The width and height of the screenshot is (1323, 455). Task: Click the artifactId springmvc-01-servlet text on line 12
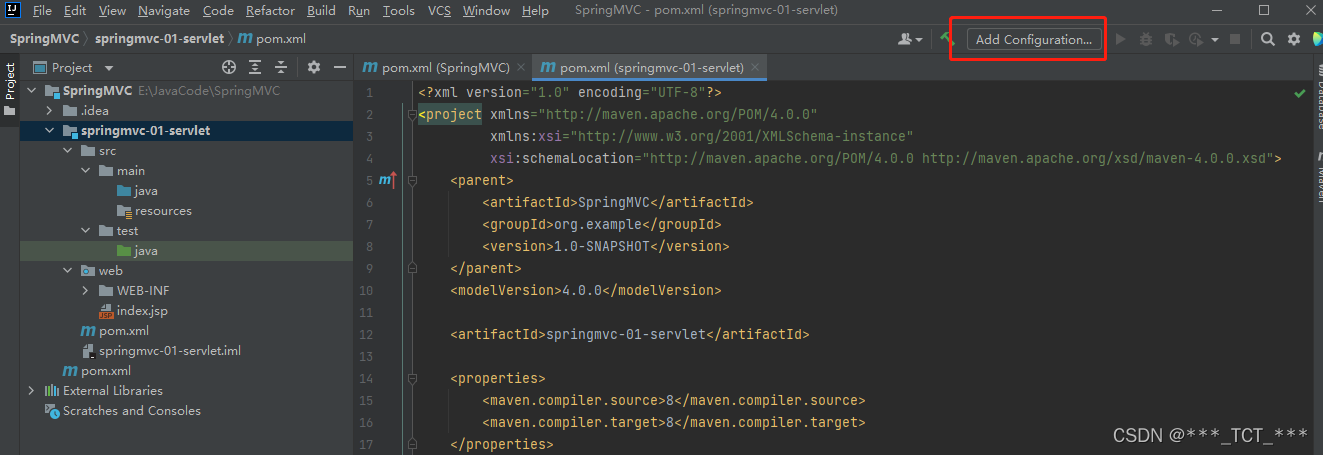(x=625, y=334)
